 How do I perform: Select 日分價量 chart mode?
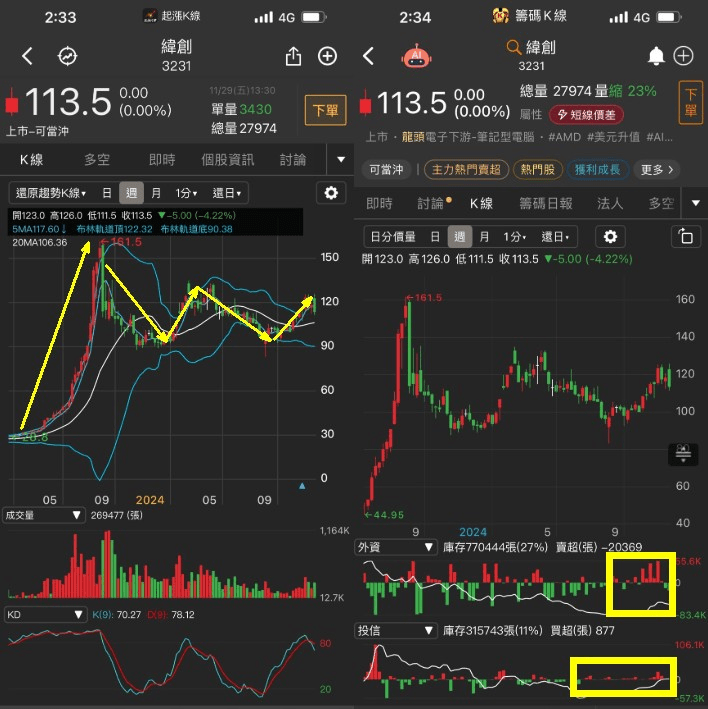[393, 236]
